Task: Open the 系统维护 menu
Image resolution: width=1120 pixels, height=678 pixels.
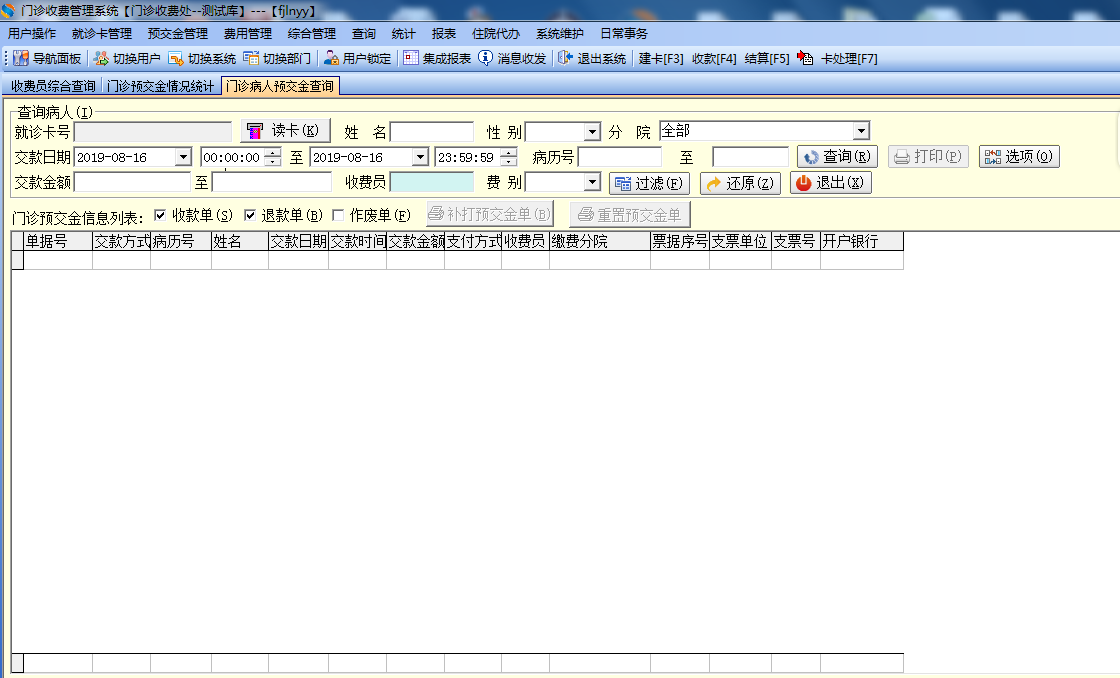Action: click(560, 34)
